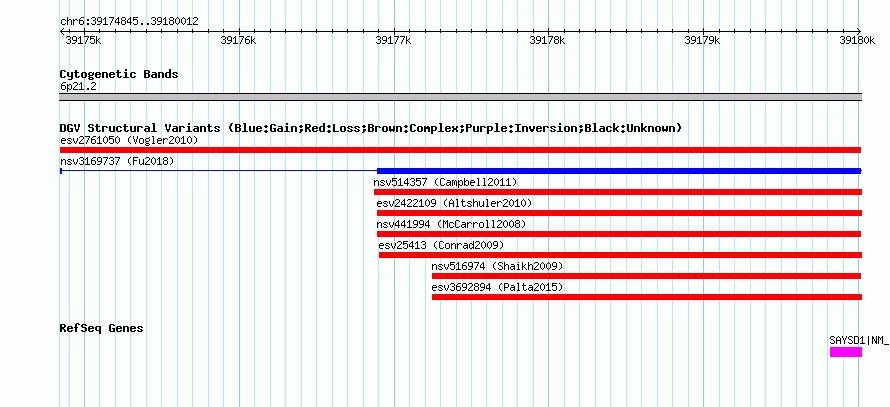The height and width of the screenshot is (407, 890).
Task: Select the red esv2761050 loss bar
Action: (460, 150)
